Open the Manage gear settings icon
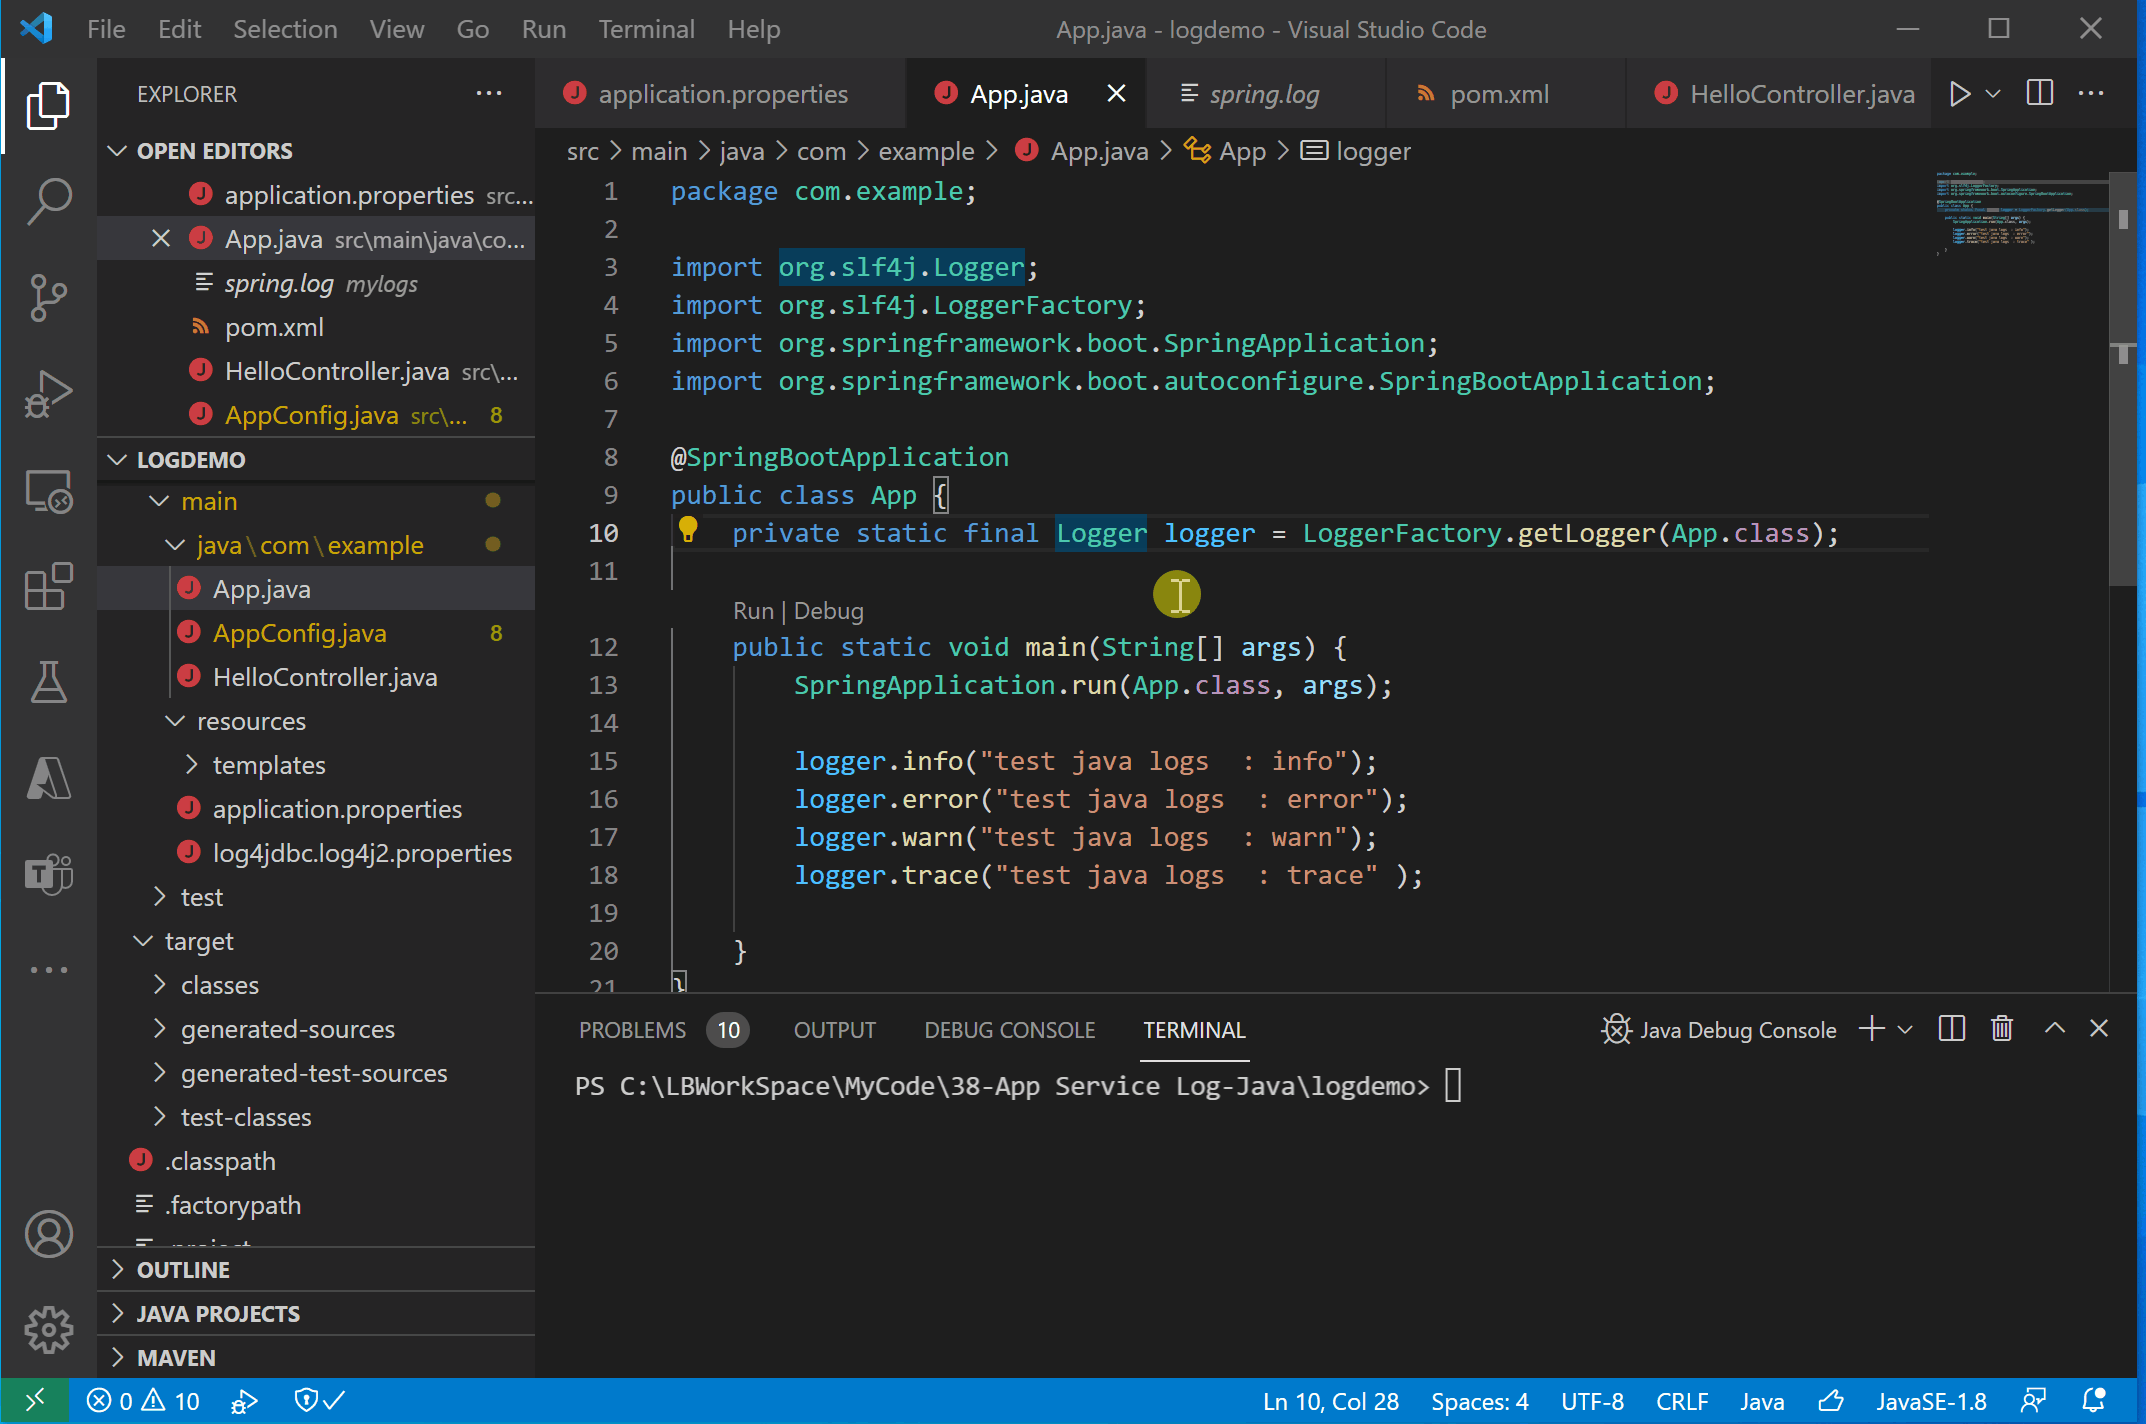2146x1424 pixels. (48, 1330)
